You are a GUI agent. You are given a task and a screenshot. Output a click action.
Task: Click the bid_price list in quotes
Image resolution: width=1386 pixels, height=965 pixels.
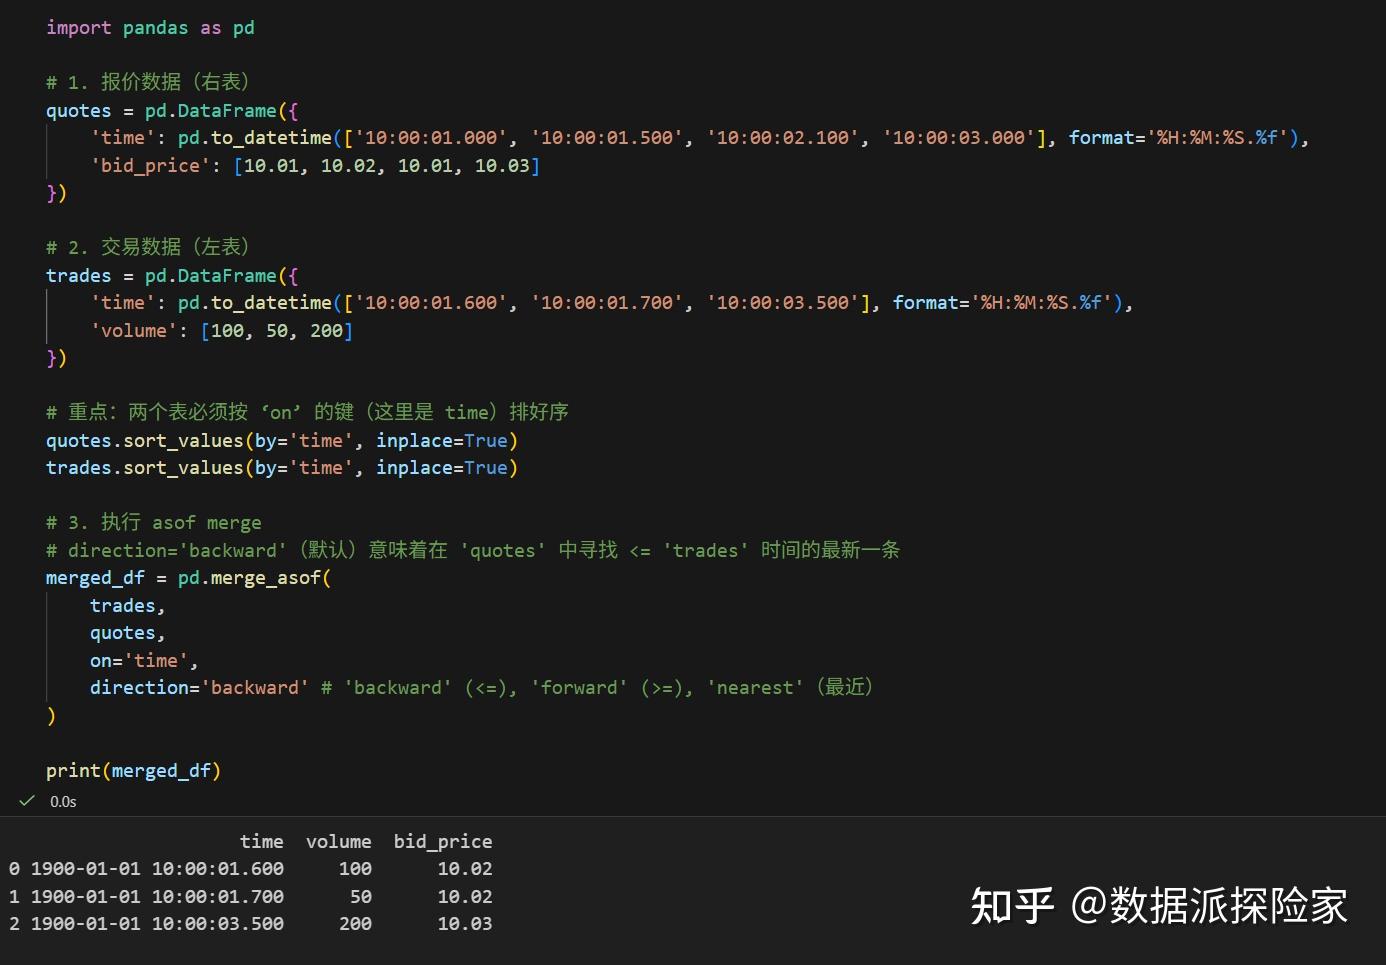386,166
